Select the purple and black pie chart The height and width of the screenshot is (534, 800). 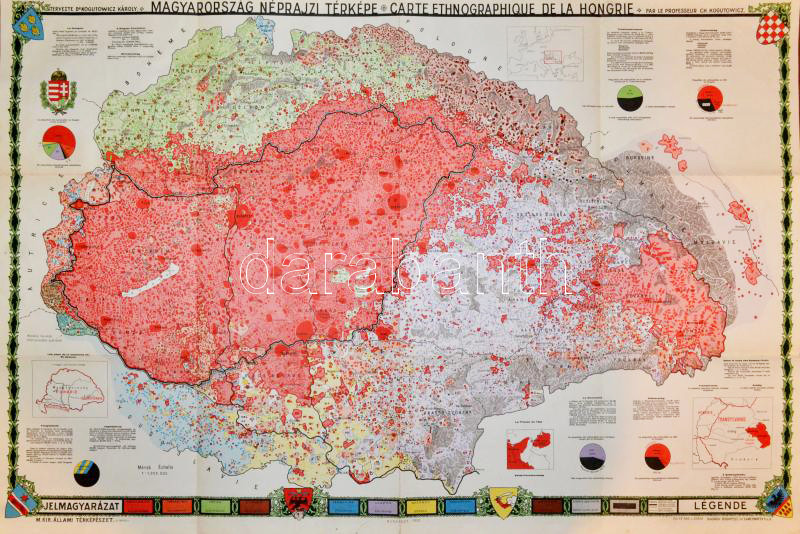click(x=592, y=456)
